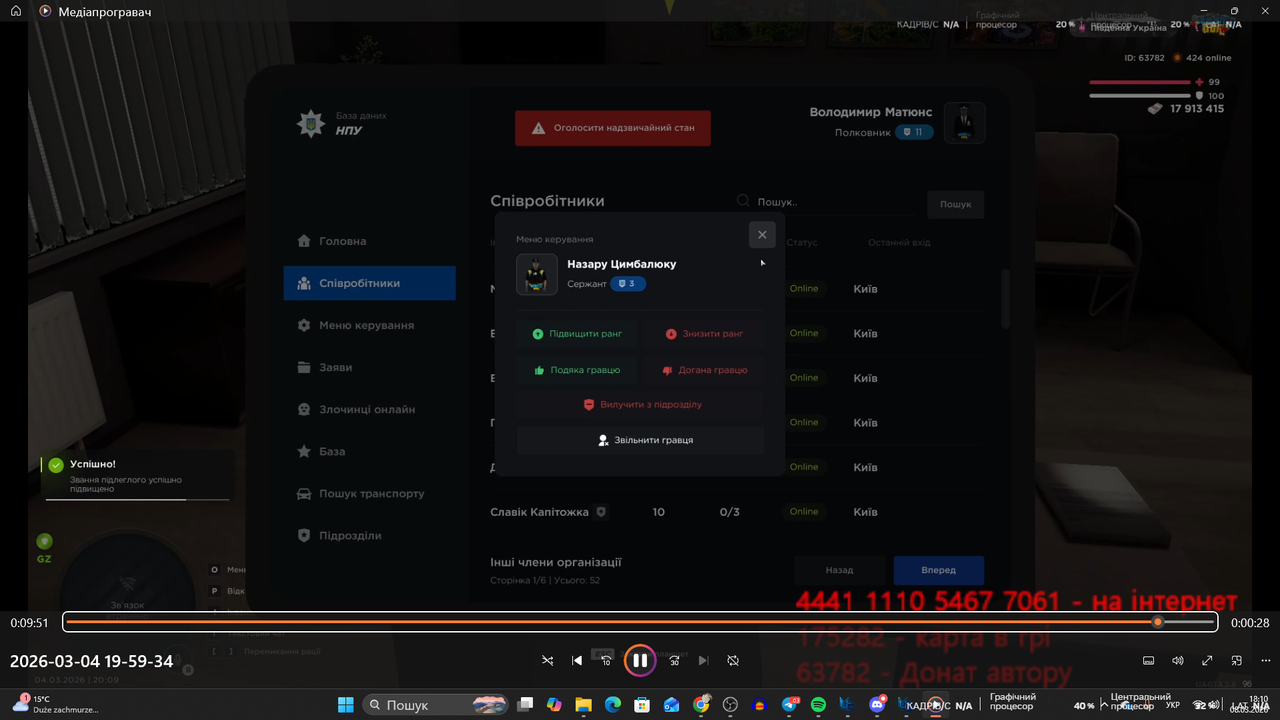
Task: Open the volume control in media player
Action: [1178, 660]
